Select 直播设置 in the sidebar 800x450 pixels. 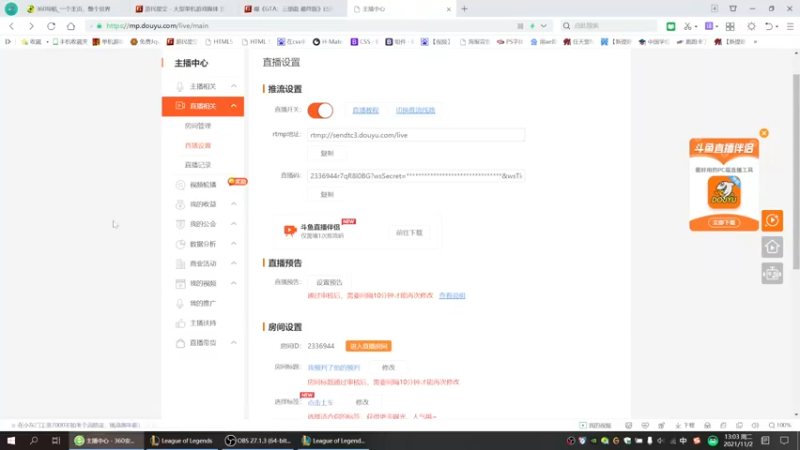pos(198,145)
